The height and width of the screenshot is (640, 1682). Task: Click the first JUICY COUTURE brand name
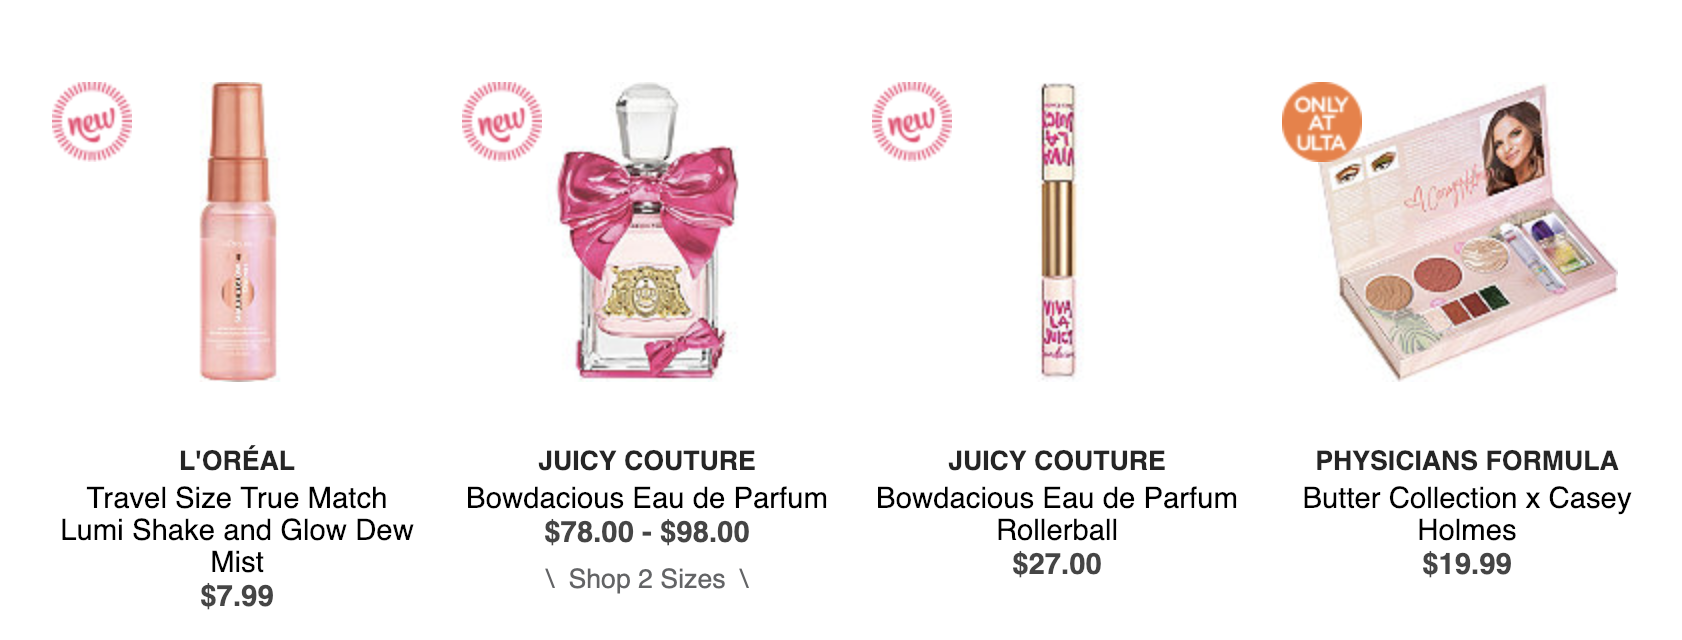647,461
